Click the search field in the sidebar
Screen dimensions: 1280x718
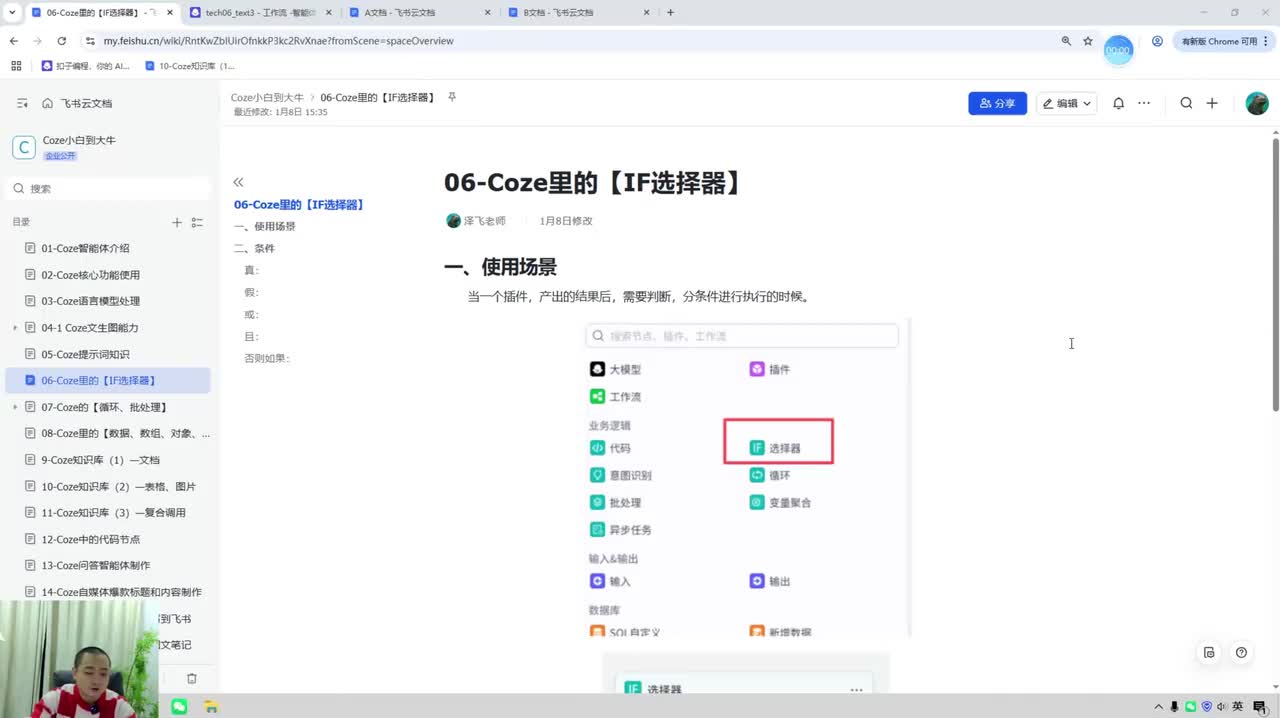click(108, 188)
